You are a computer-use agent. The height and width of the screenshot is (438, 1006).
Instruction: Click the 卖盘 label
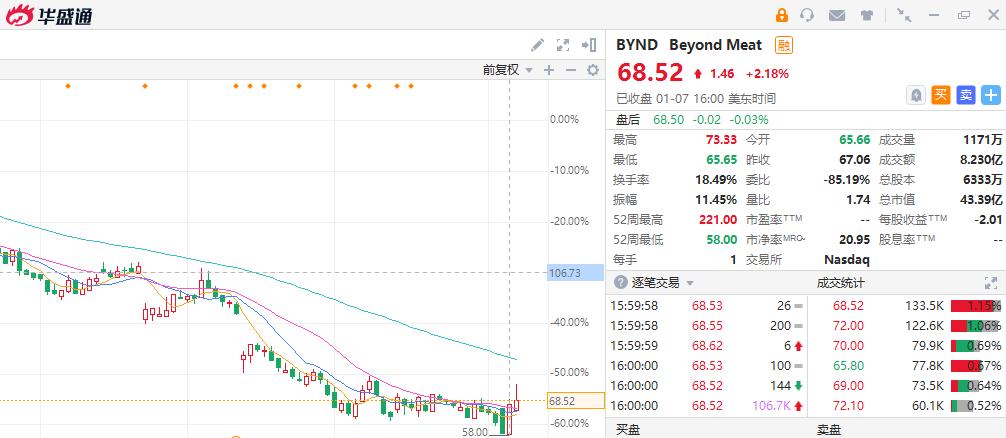(828, 430)
